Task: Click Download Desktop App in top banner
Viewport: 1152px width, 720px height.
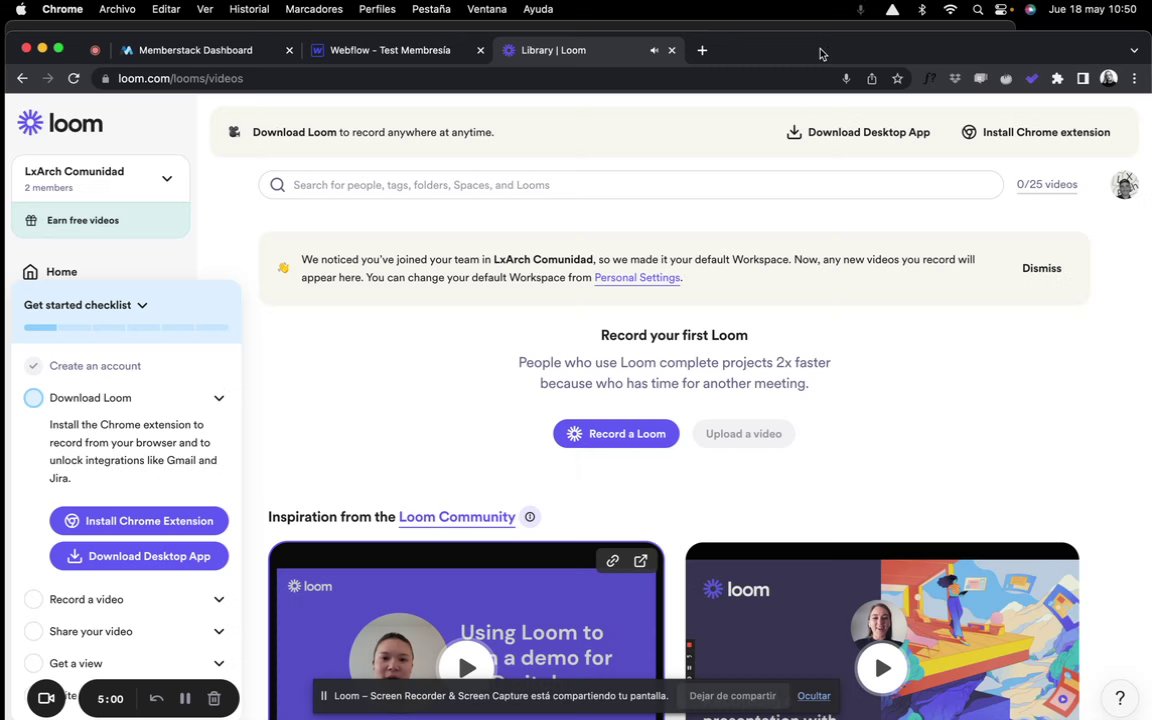Action: click(x=858, y=132)
